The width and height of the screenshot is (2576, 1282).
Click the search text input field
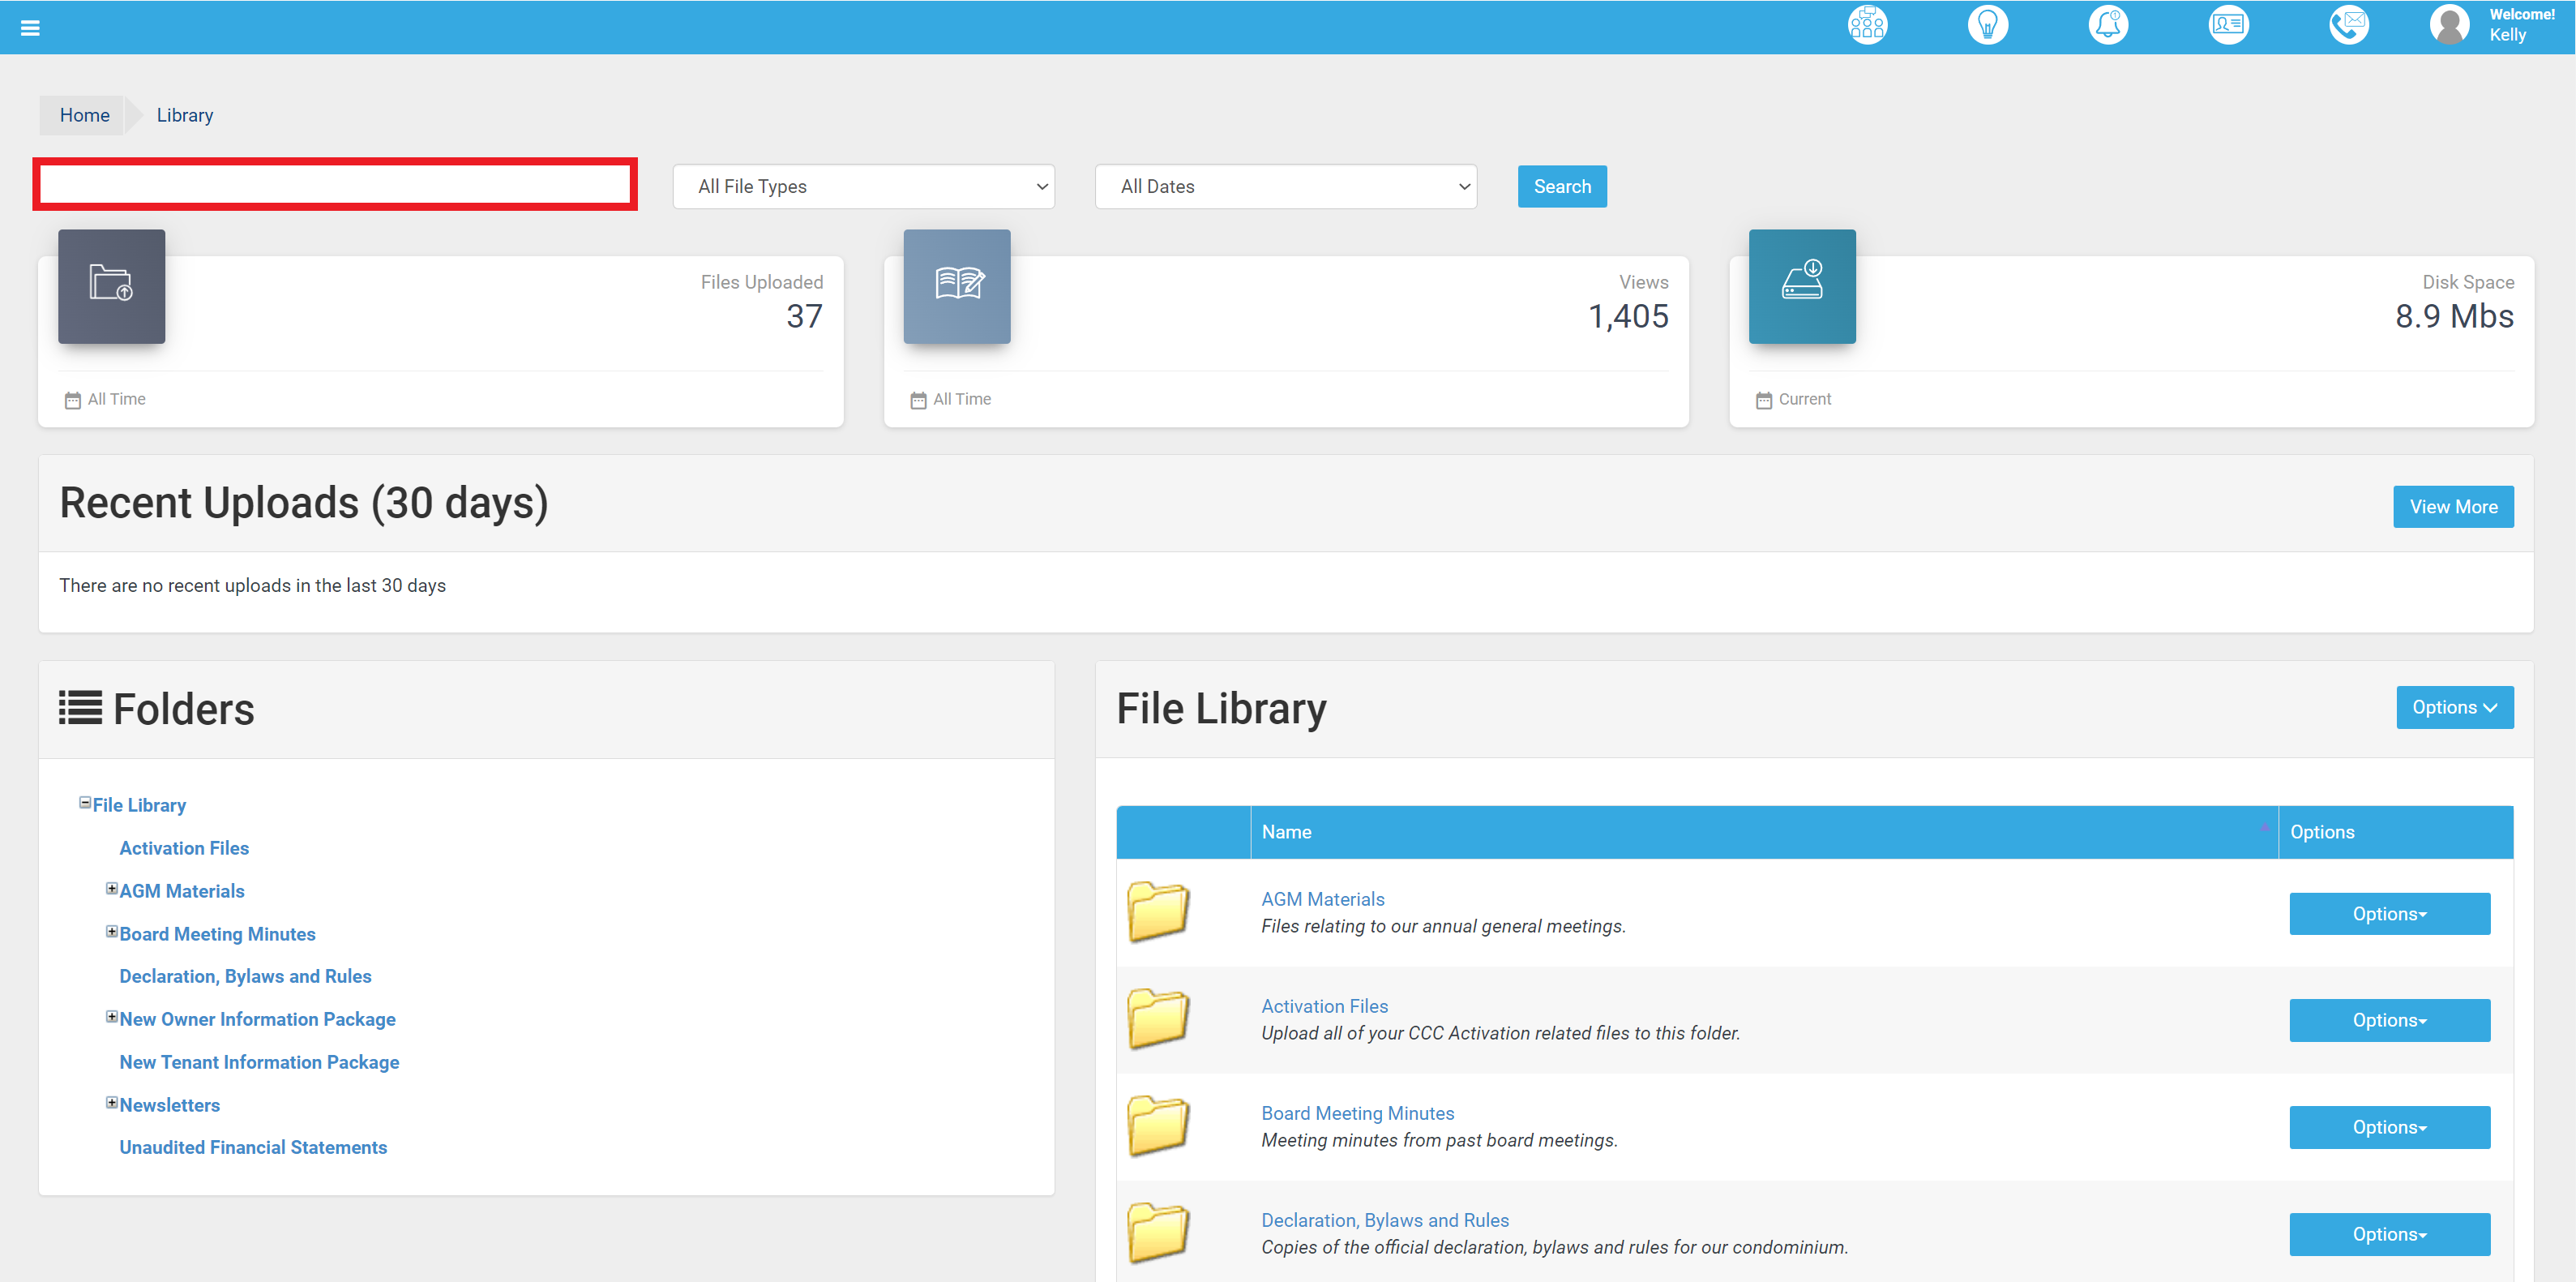coord(335,184)
